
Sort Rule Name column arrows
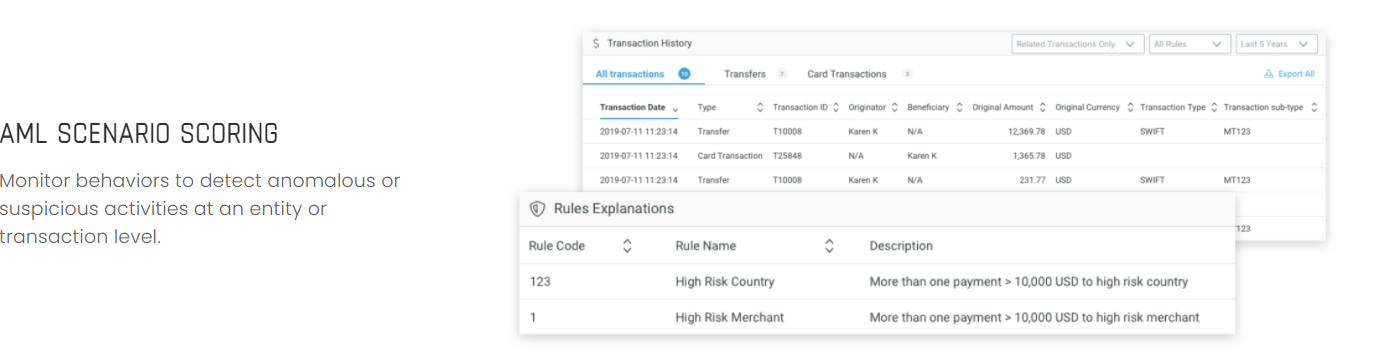tap(829, 245)
